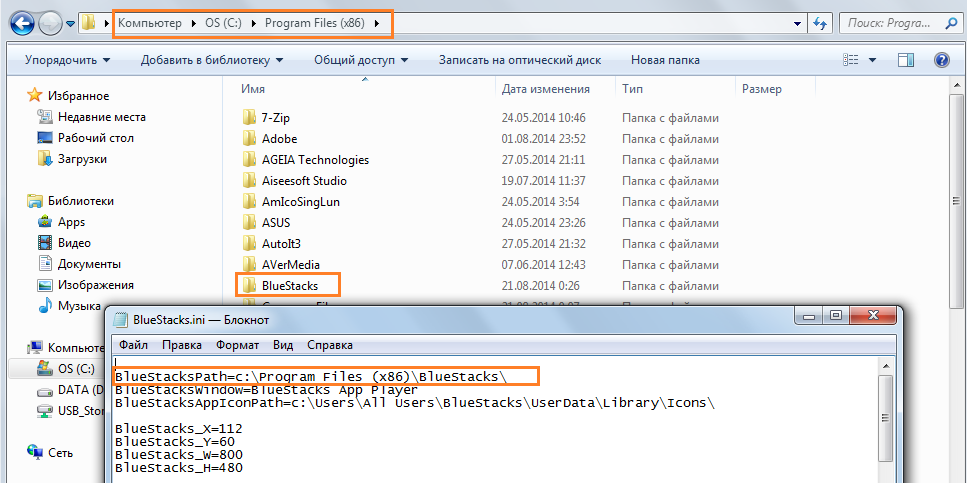Open the Файл menu in Notepad
This screenshot has width=967, height=483.
pyautogui.click(x=133, y=345)
